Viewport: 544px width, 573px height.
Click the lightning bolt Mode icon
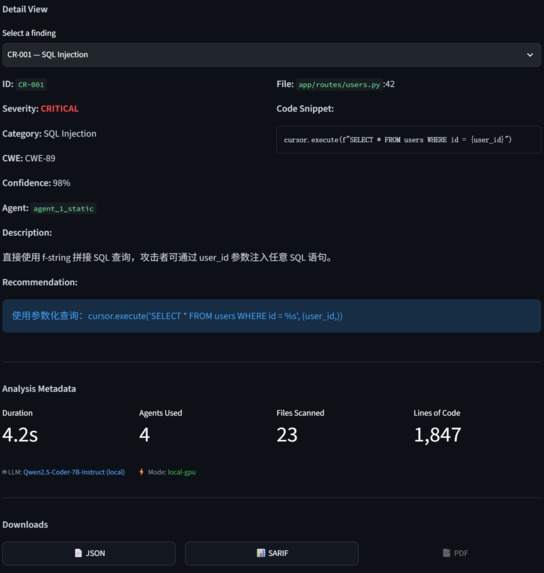[x=141, y=472]
